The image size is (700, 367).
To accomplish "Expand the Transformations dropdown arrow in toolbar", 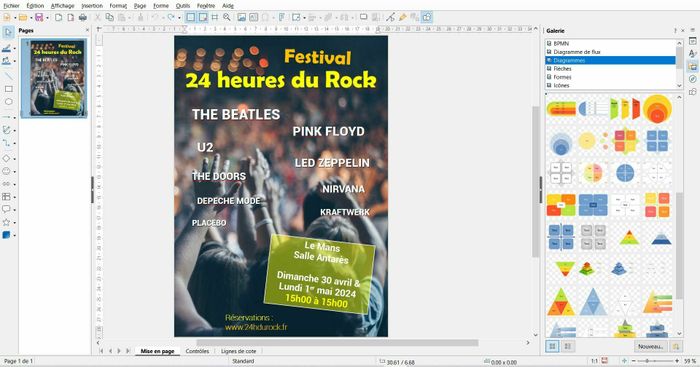I will click(304, 17).
